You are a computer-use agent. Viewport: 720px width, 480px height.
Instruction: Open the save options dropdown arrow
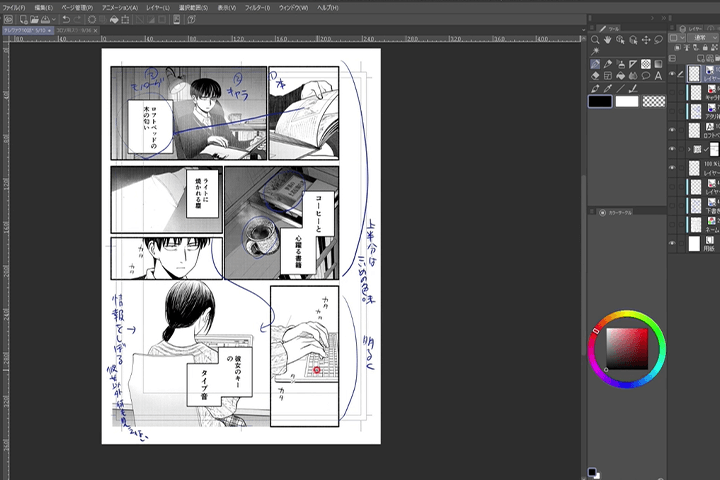[54, 19]
